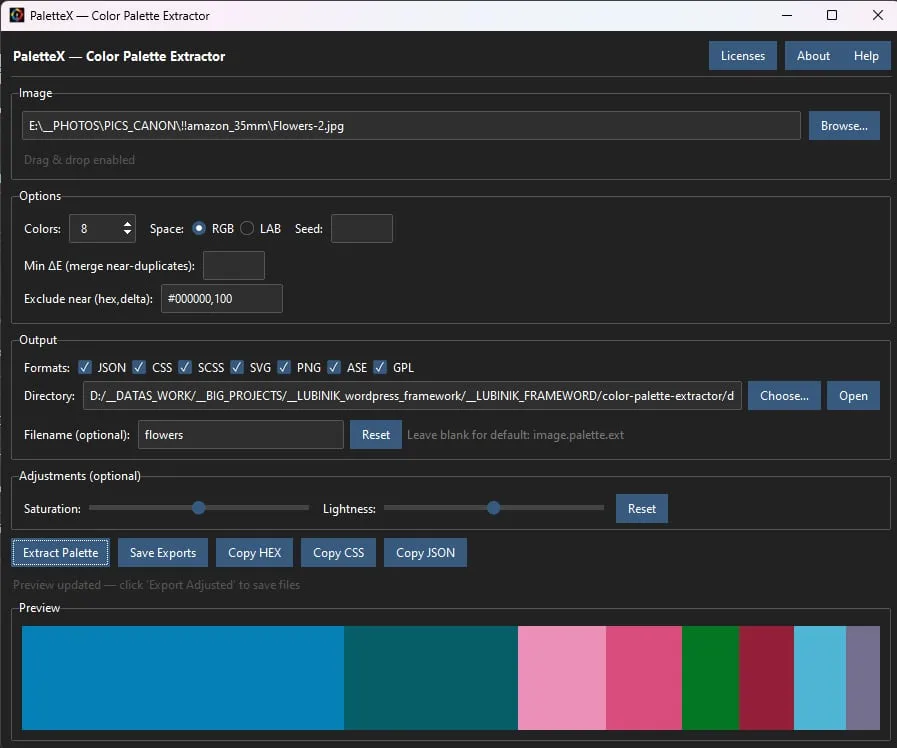Click the Lightness slider handle
The width and height of the screenshot is (897, 748).
[x=493, y=508]
